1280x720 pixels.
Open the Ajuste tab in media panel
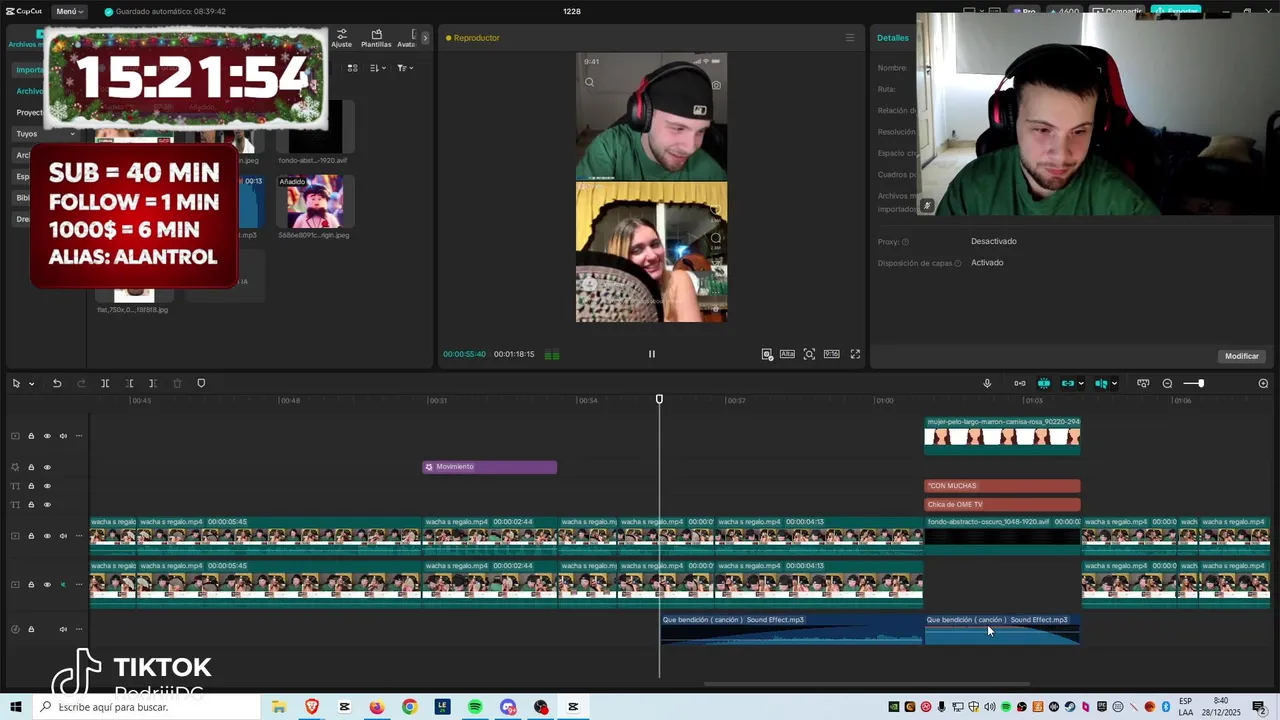[342, 38]
